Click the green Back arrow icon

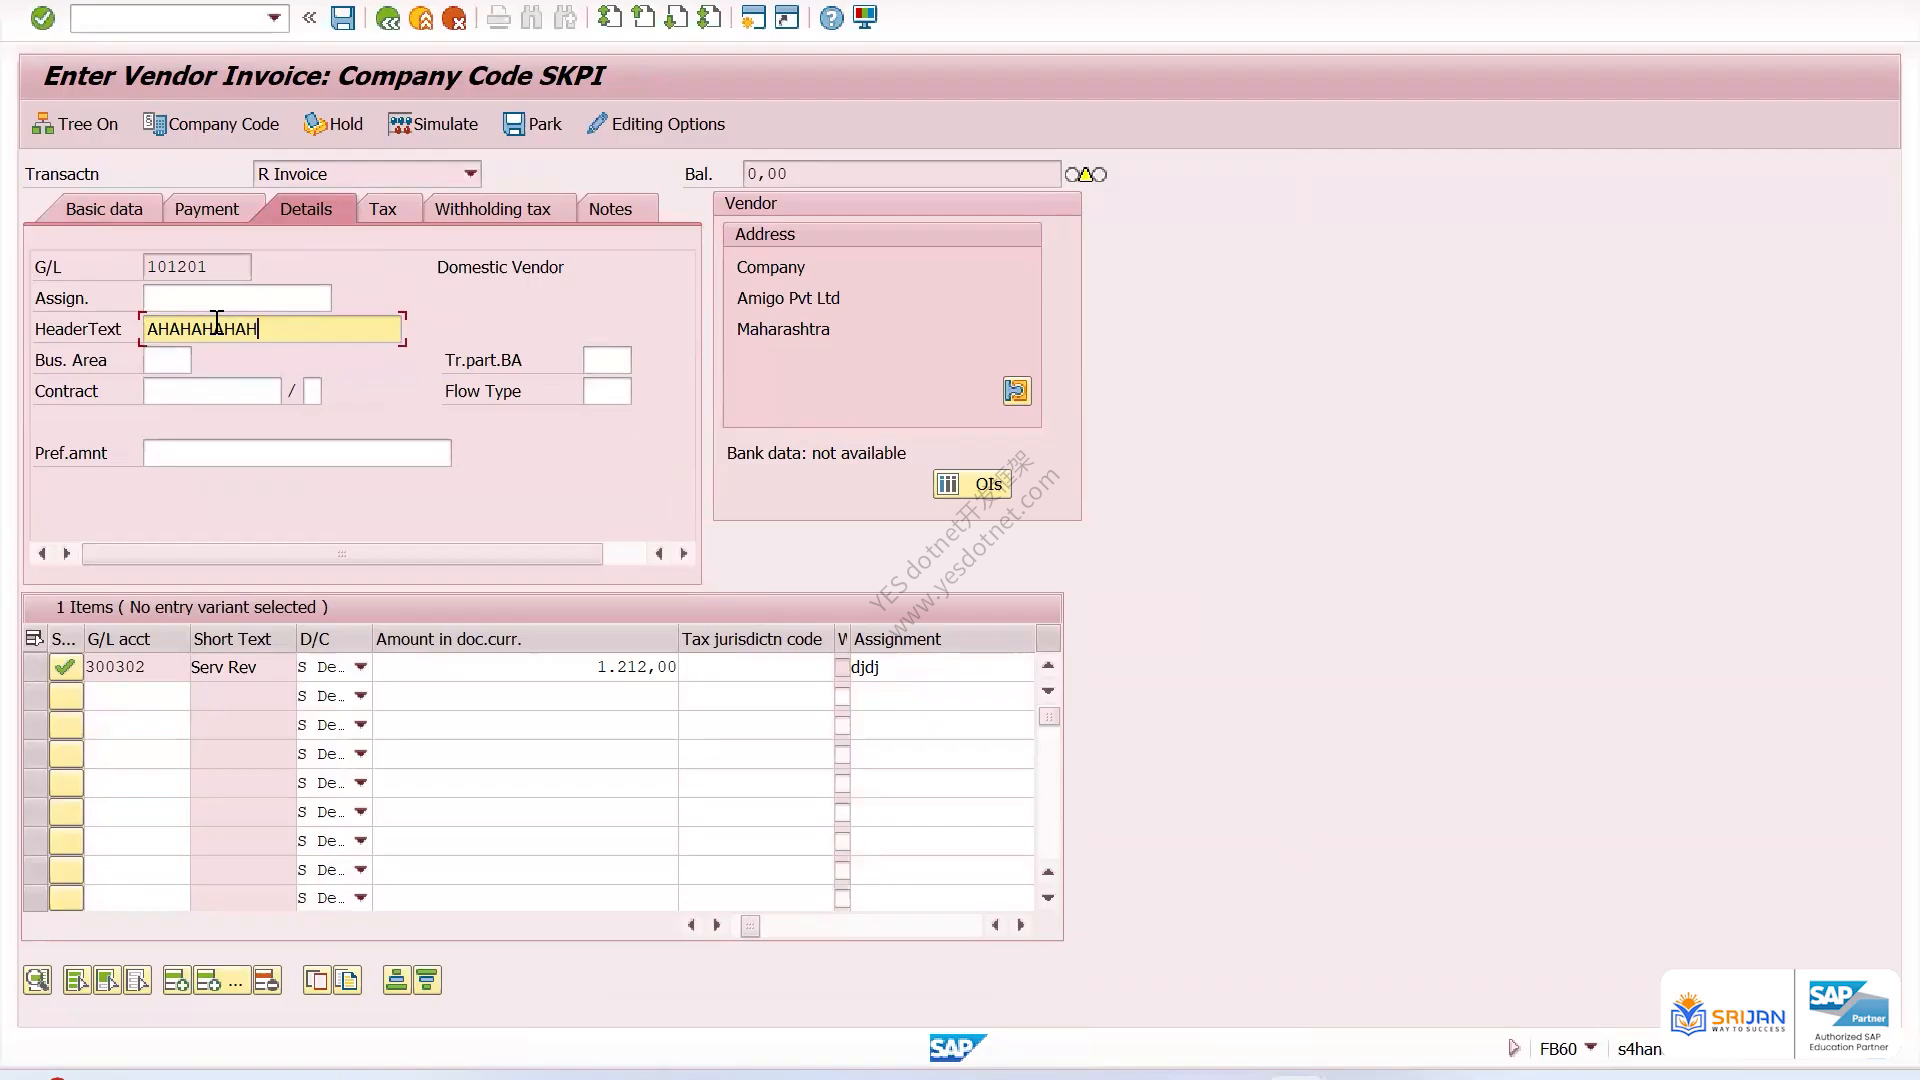(x=388, y=18)
